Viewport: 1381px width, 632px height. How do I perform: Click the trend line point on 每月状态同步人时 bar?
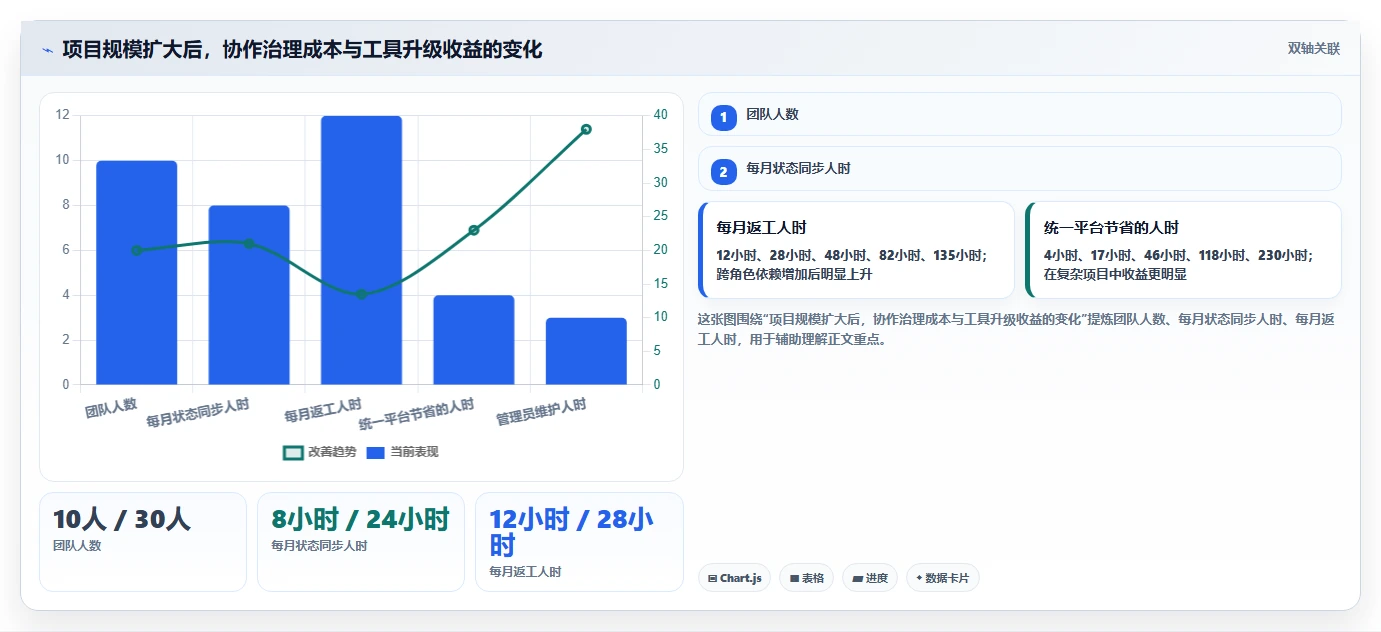249,243
